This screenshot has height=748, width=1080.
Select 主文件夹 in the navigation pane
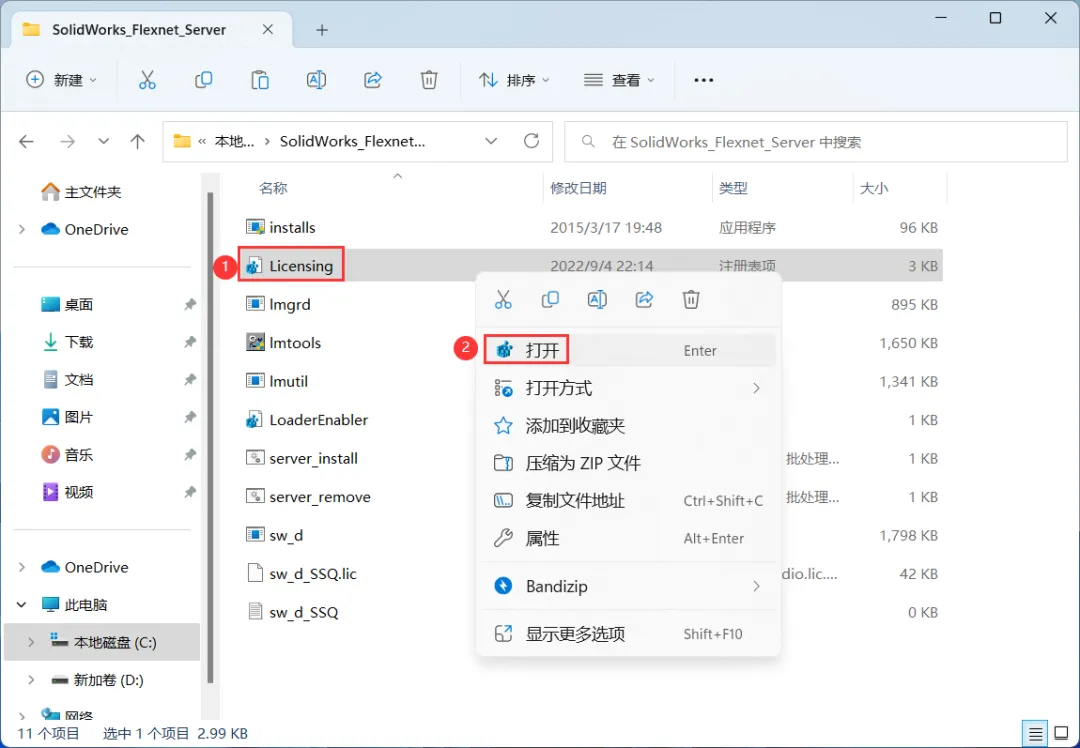click(81, 191)
